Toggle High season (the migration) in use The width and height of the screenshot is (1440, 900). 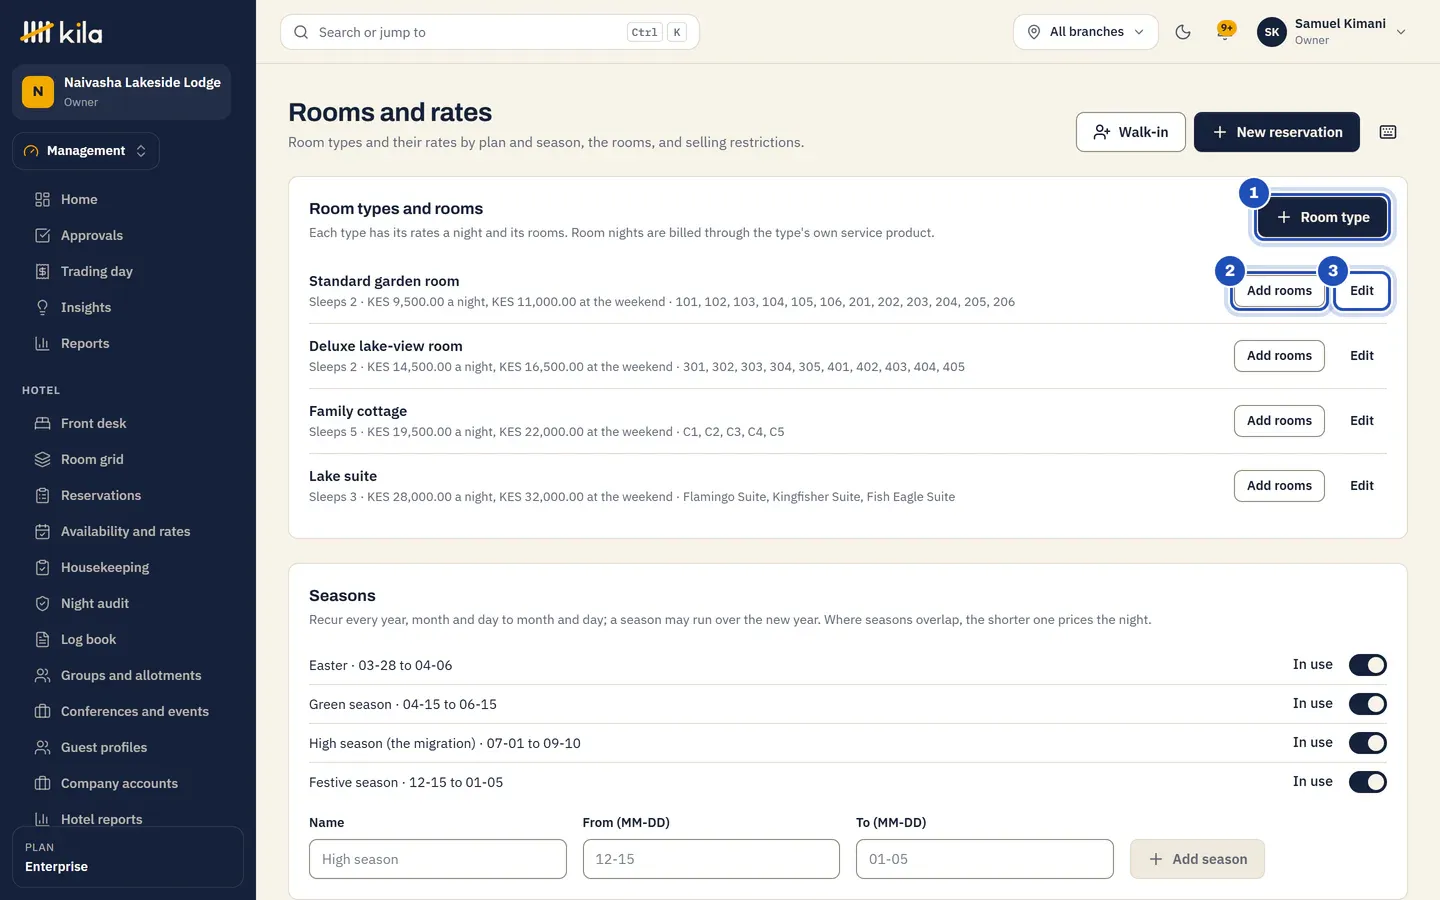tap(1368, 743)
